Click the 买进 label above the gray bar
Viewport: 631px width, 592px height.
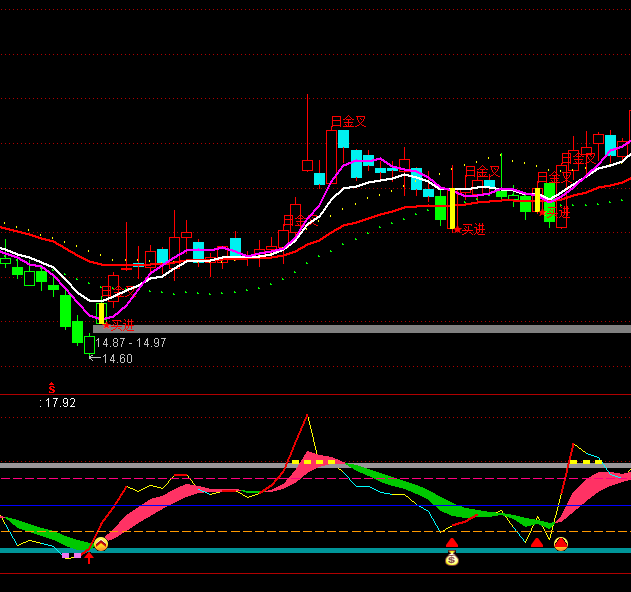pyautogui.click(x=119, y=324)
